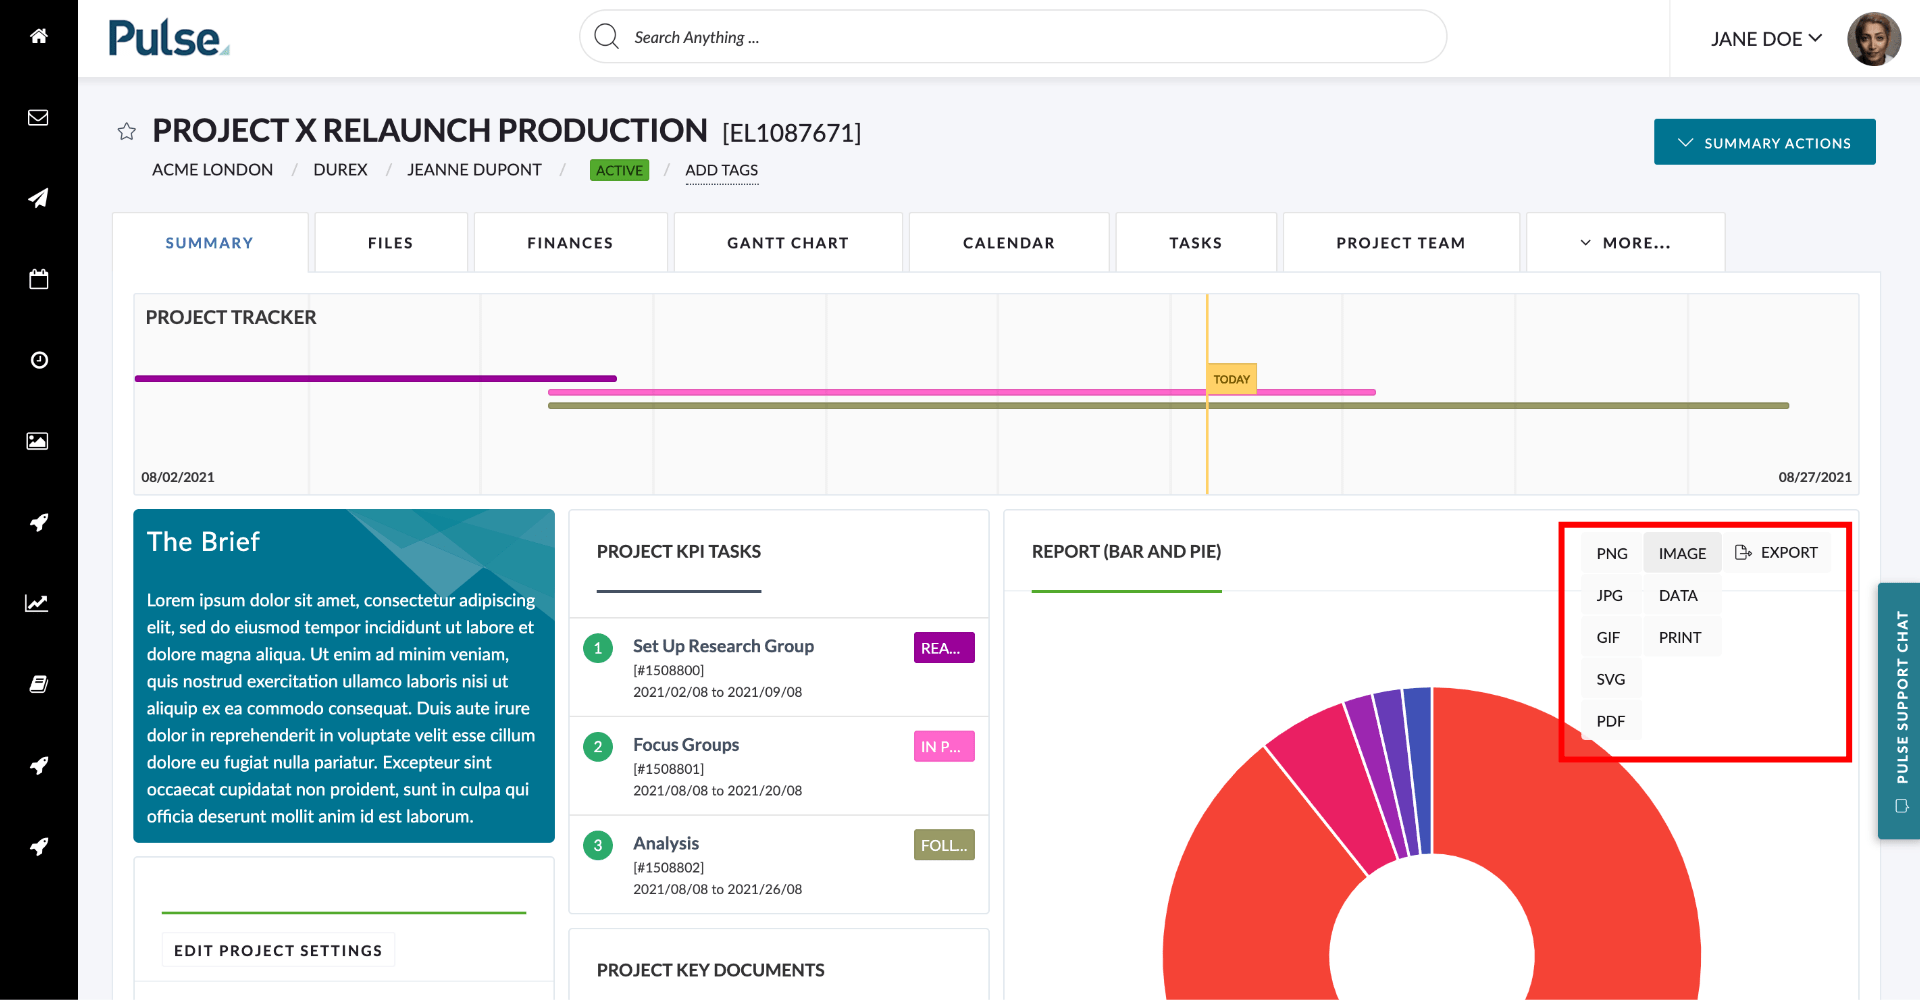Select the purple bar in Project Tracker
The height and width of the screenshot is (1000, 1920).
point(376,379)
